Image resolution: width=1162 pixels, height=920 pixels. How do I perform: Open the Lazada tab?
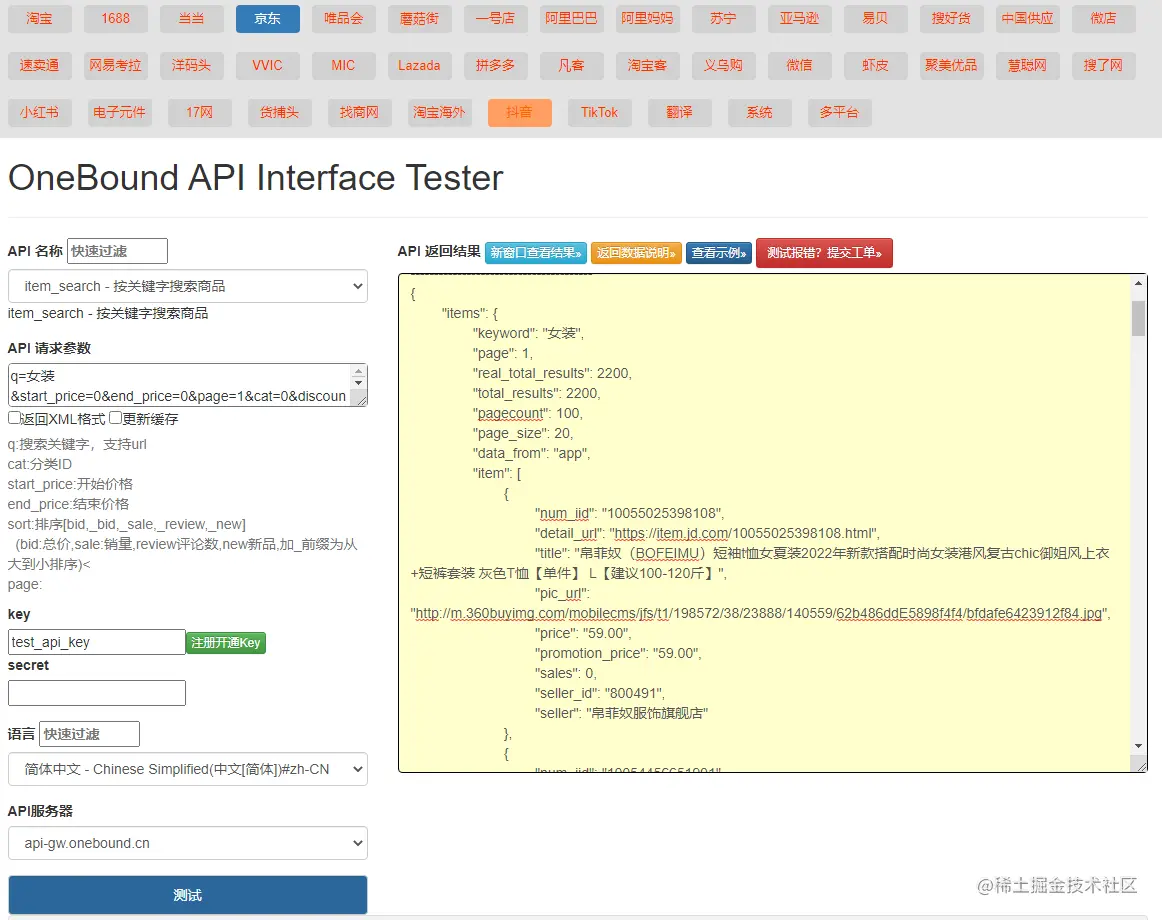coord(419,65)
